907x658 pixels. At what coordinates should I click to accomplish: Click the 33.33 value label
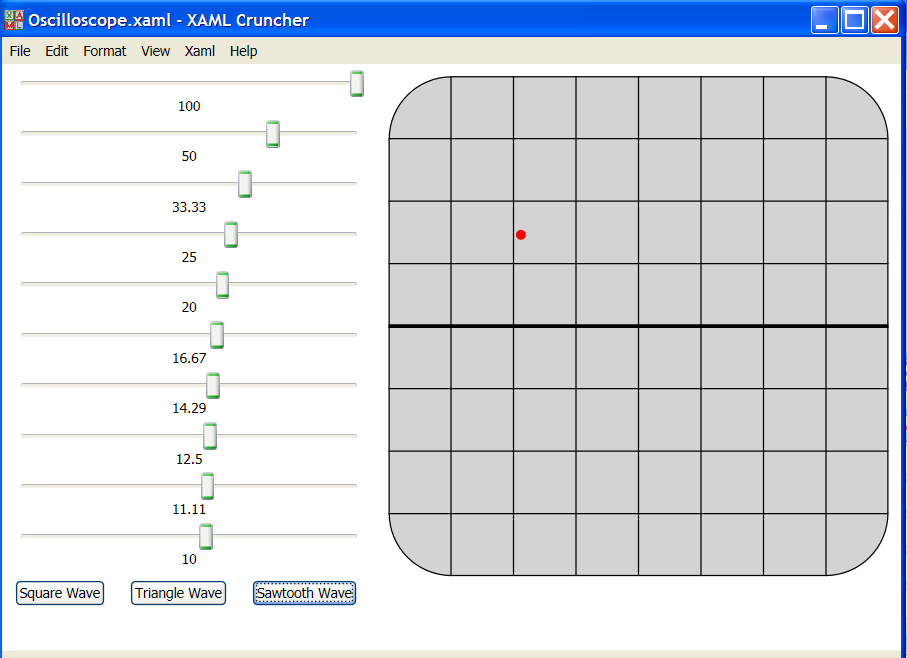189,207
